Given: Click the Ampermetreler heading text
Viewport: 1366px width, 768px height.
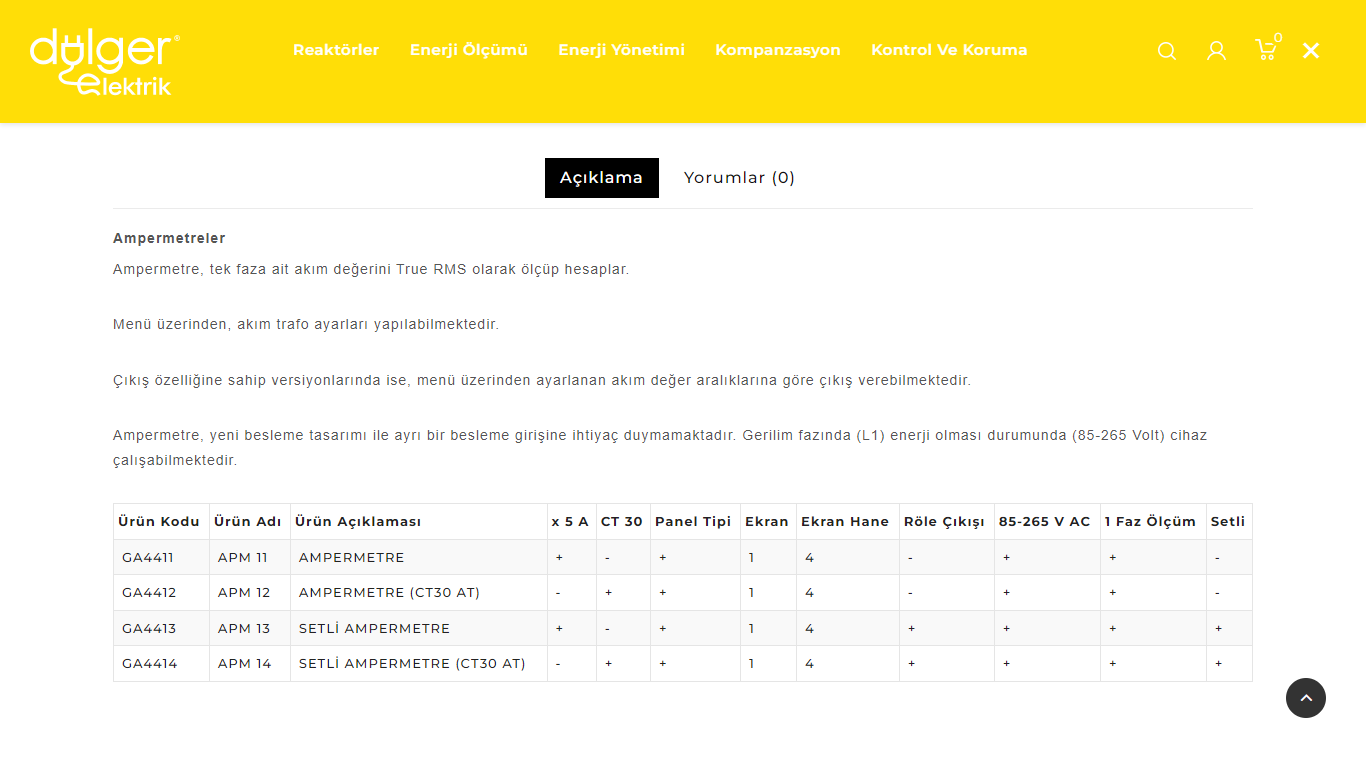Looking at the screenshot, I should click(169, 239).
